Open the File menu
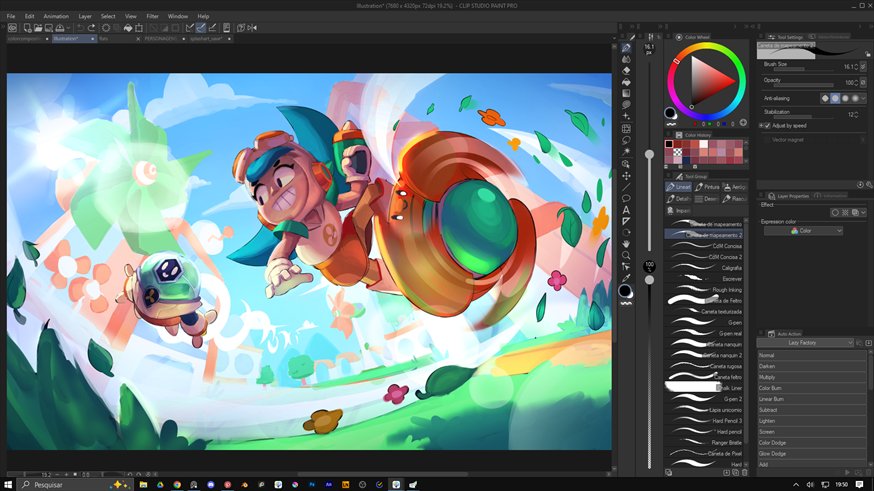Viewport: 874px width, 491px height. coord(11,16)
